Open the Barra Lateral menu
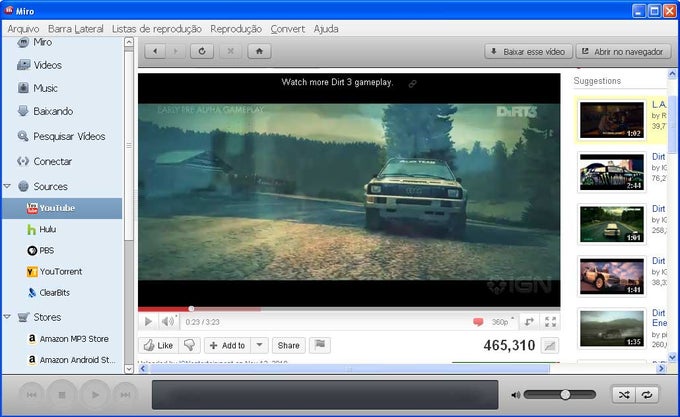The image size is (680, 417). tap(75, 29)
